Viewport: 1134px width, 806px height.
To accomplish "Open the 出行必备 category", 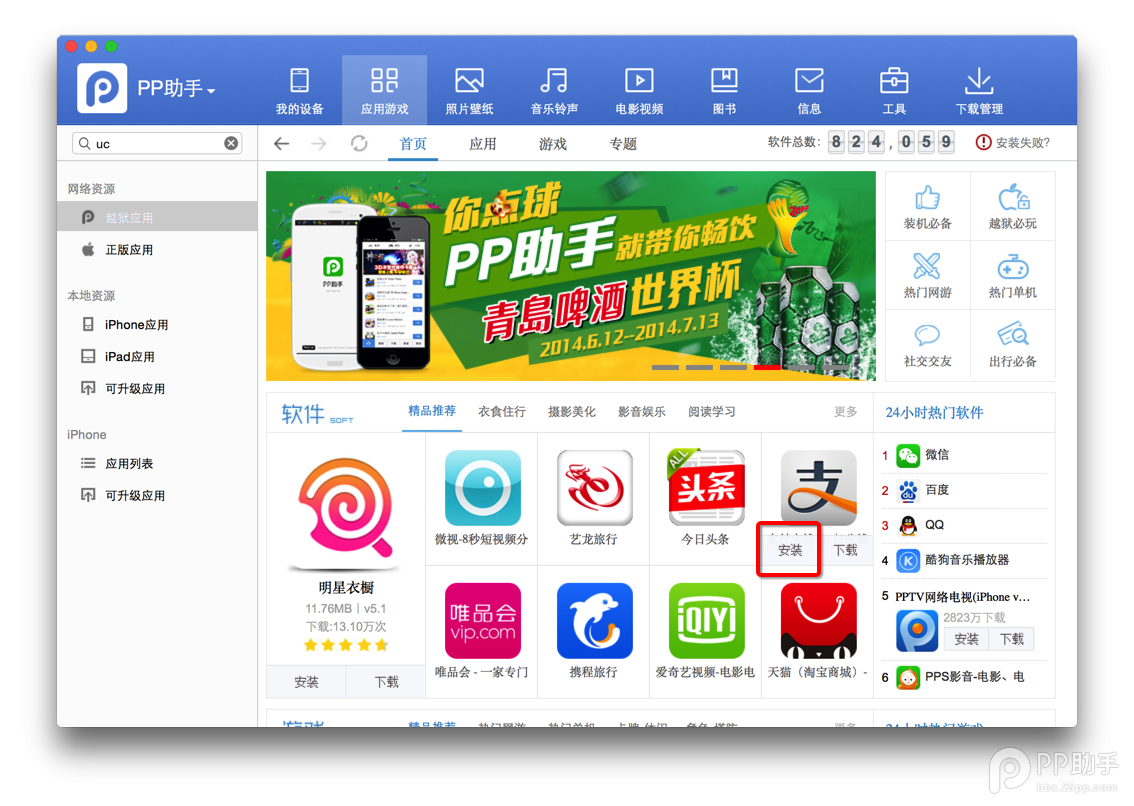I will 1012,345.
